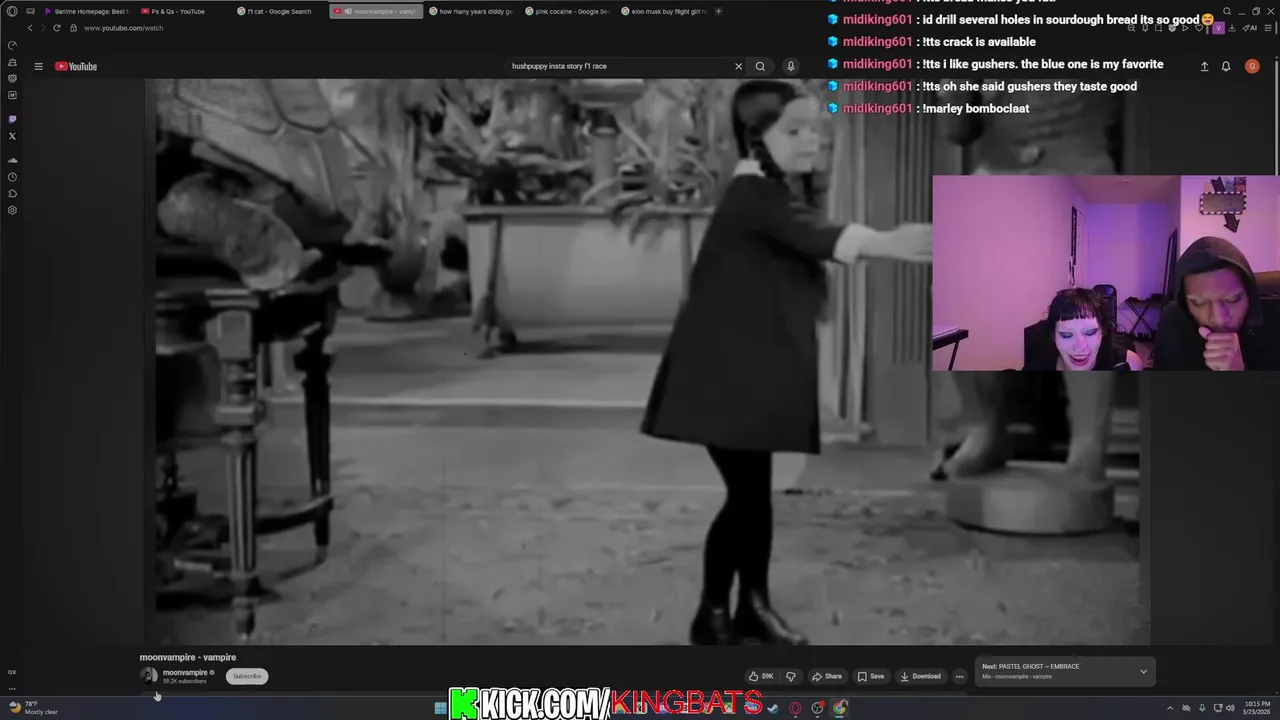This screenshot has height=720, width=1280.
Task: Switch to elon musk buy flight girl tab
Action: point(663,11)
